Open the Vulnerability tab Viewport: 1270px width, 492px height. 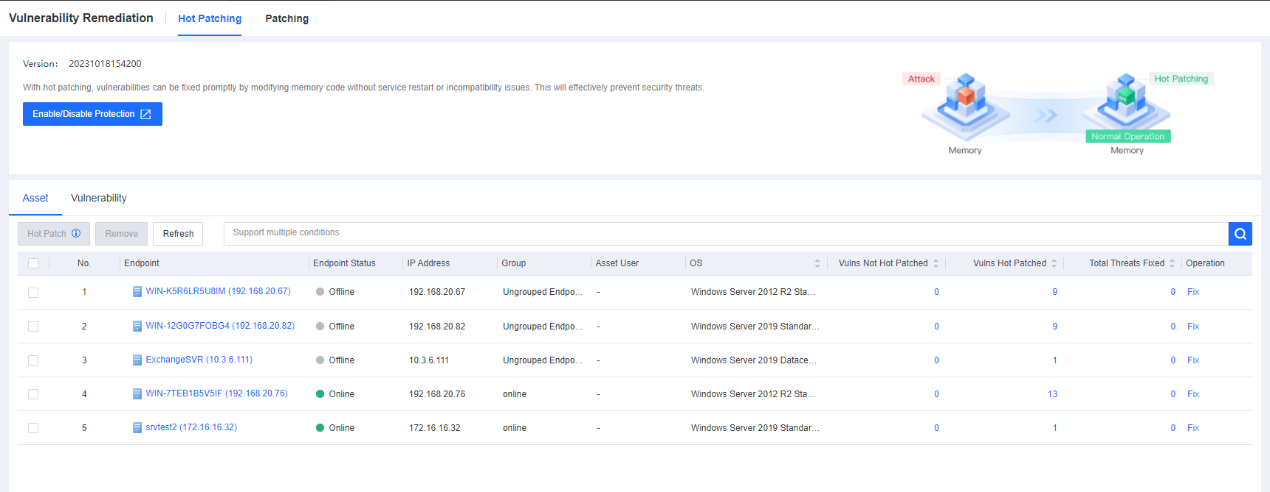pos(98,198)
